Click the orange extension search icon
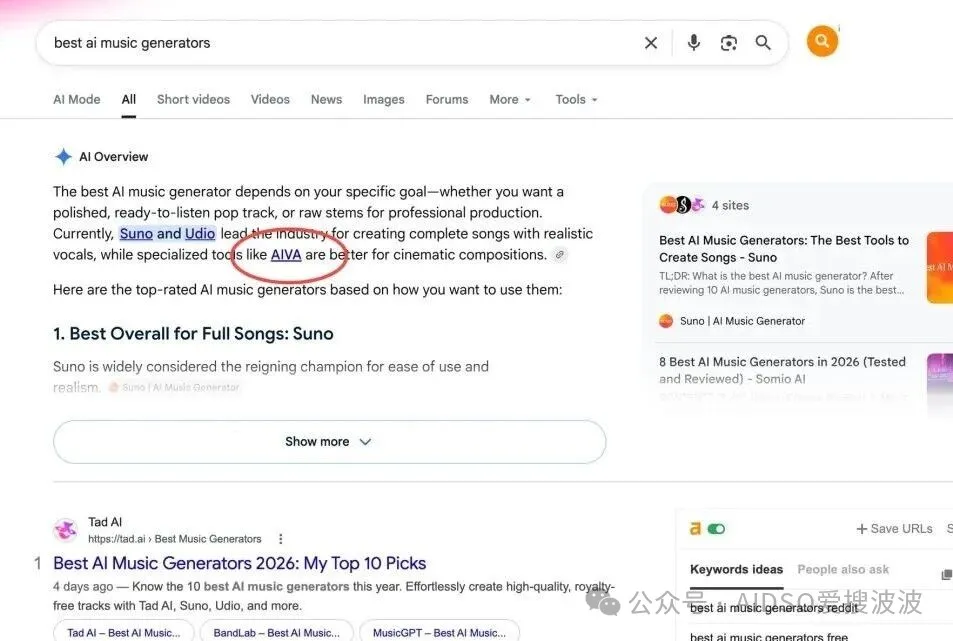Image resolution: width=953 pixels, height=641 pixels. pos(822,41)
